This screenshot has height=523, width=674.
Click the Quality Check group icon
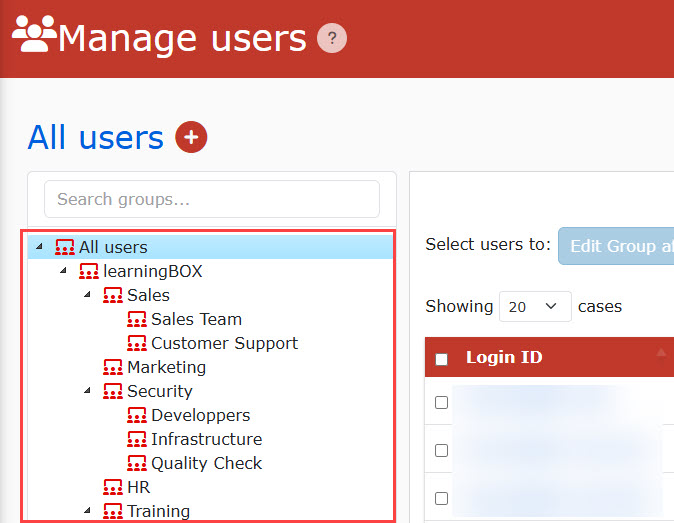click(137, 464)
